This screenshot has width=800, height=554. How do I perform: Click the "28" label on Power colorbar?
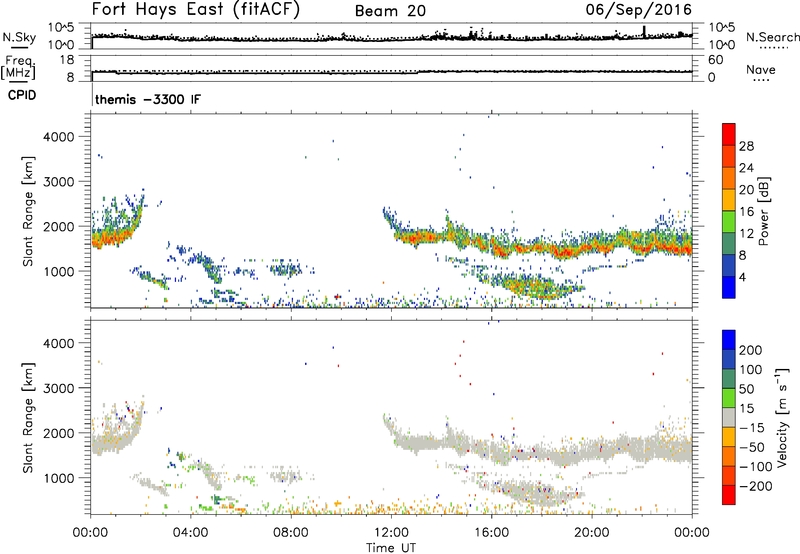click(746, 146)
